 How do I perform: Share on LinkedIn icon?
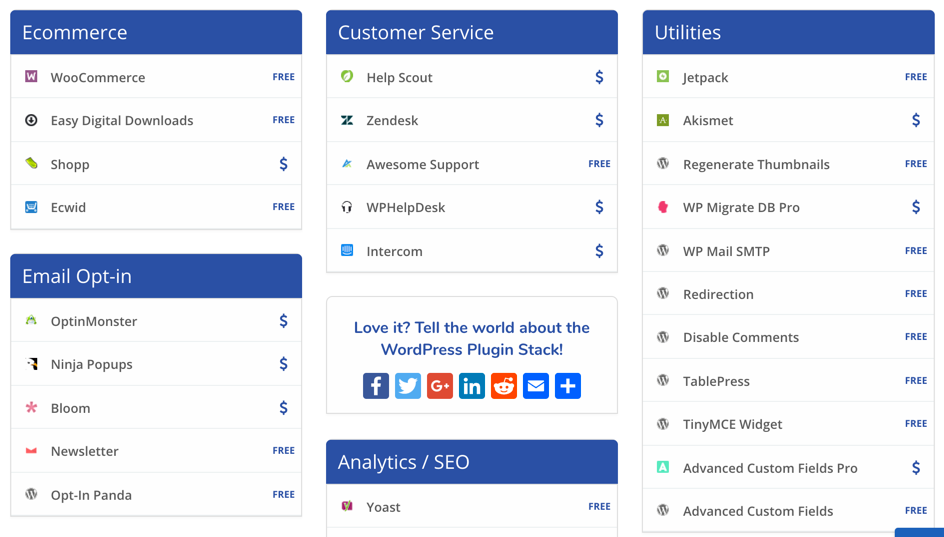[472, 386]
